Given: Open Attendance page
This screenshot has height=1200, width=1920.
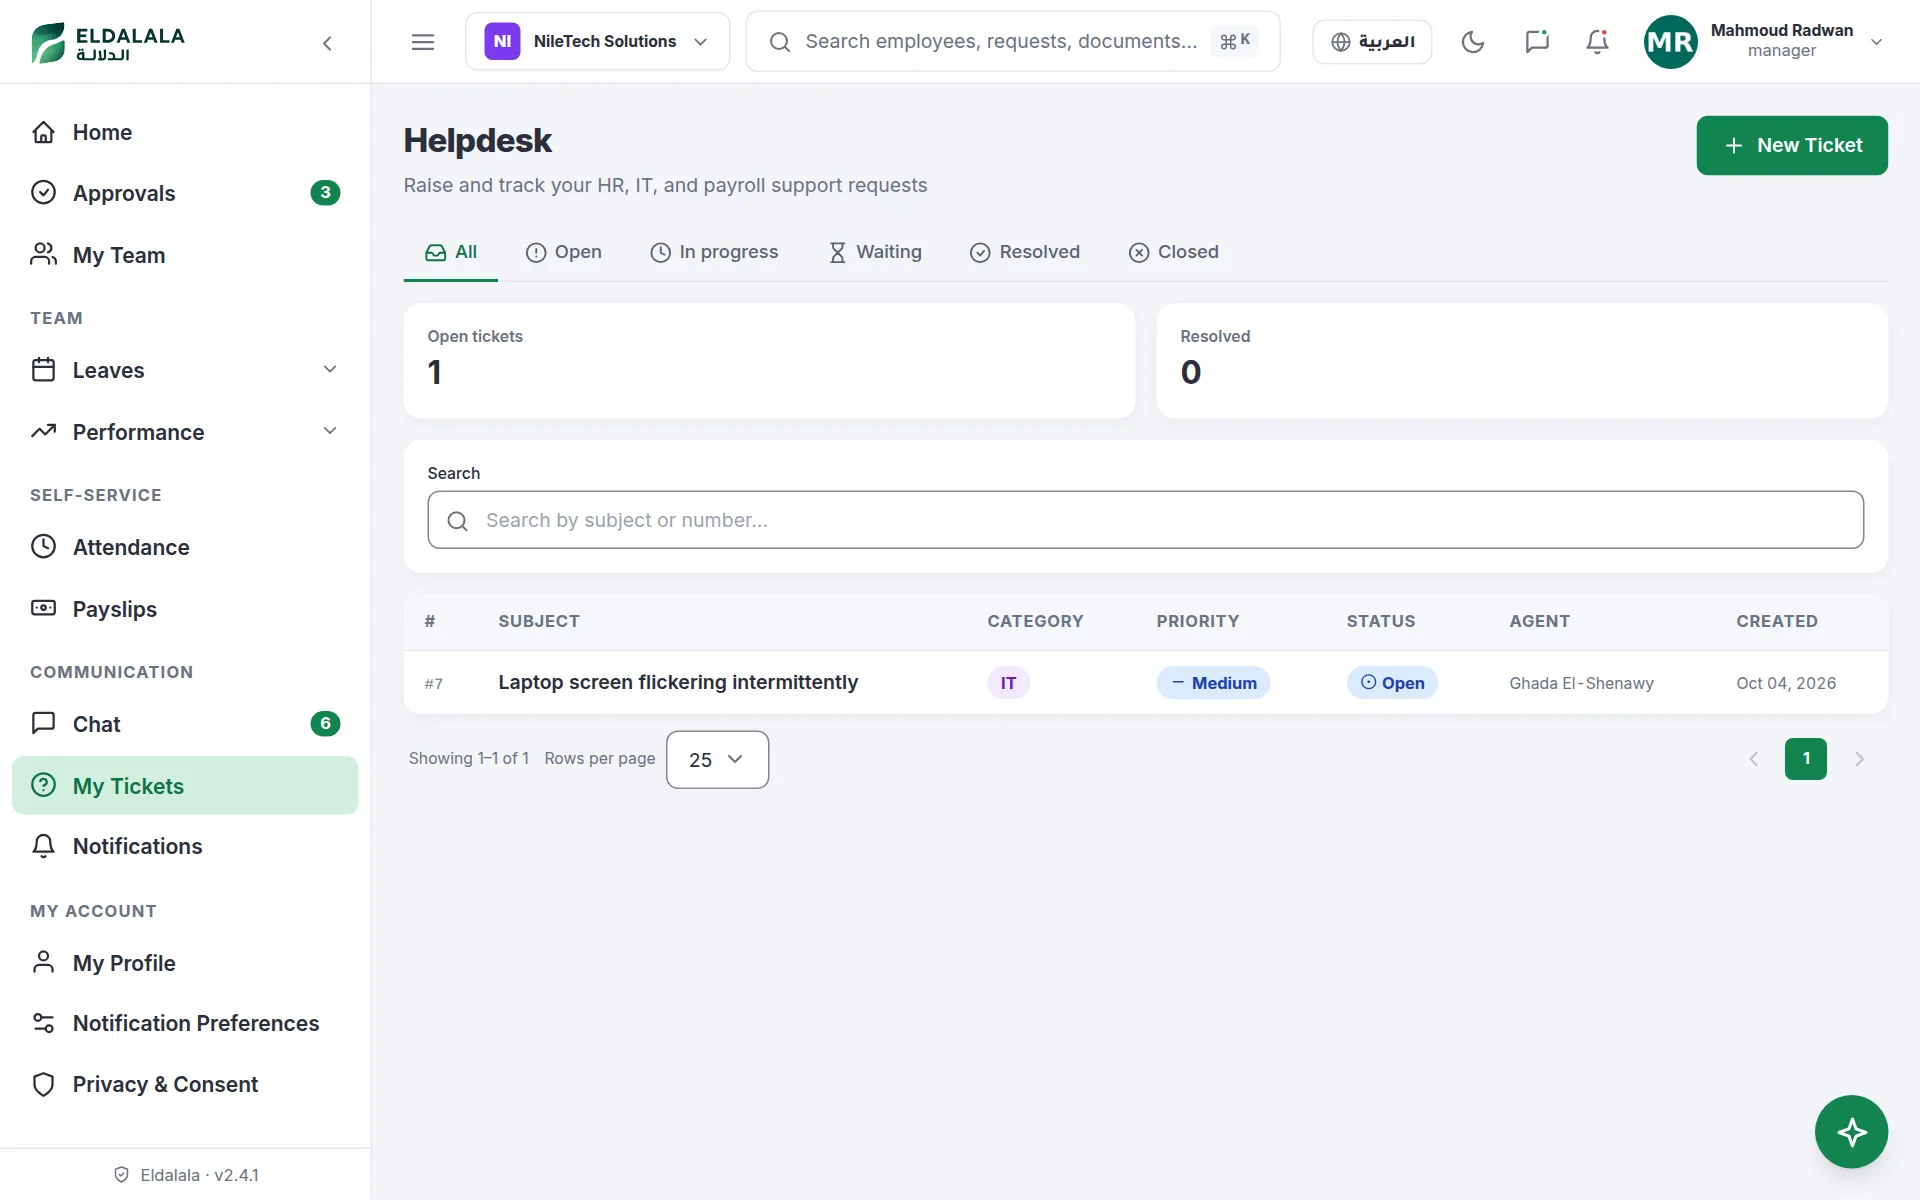Looking at the screenshot, I should (x=185, y=547).
